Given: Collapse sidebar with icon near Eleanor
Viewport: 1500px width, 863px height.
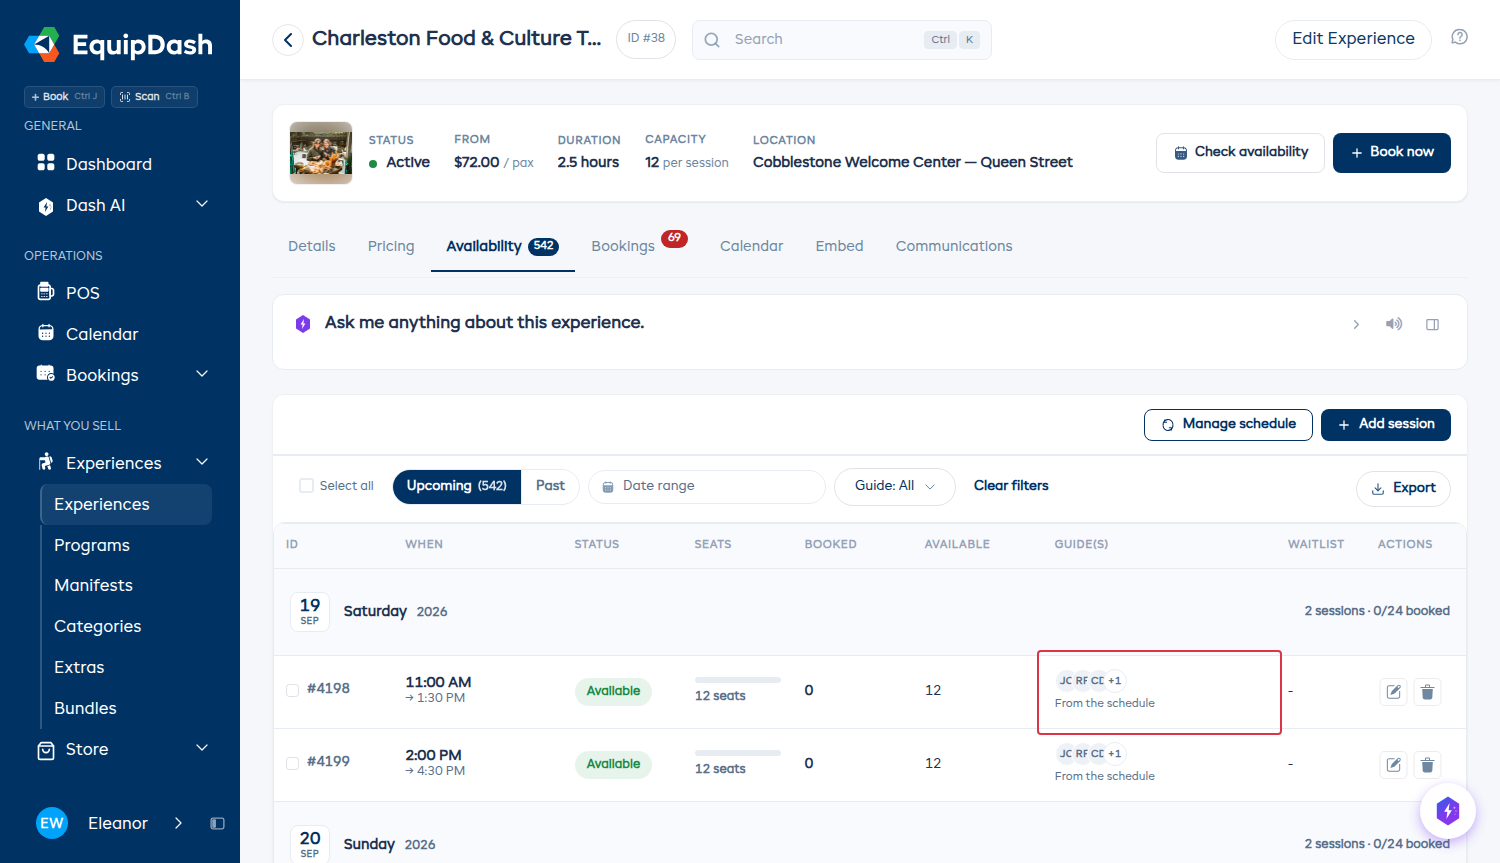Looking at the screenshot, I should point(217,823).
